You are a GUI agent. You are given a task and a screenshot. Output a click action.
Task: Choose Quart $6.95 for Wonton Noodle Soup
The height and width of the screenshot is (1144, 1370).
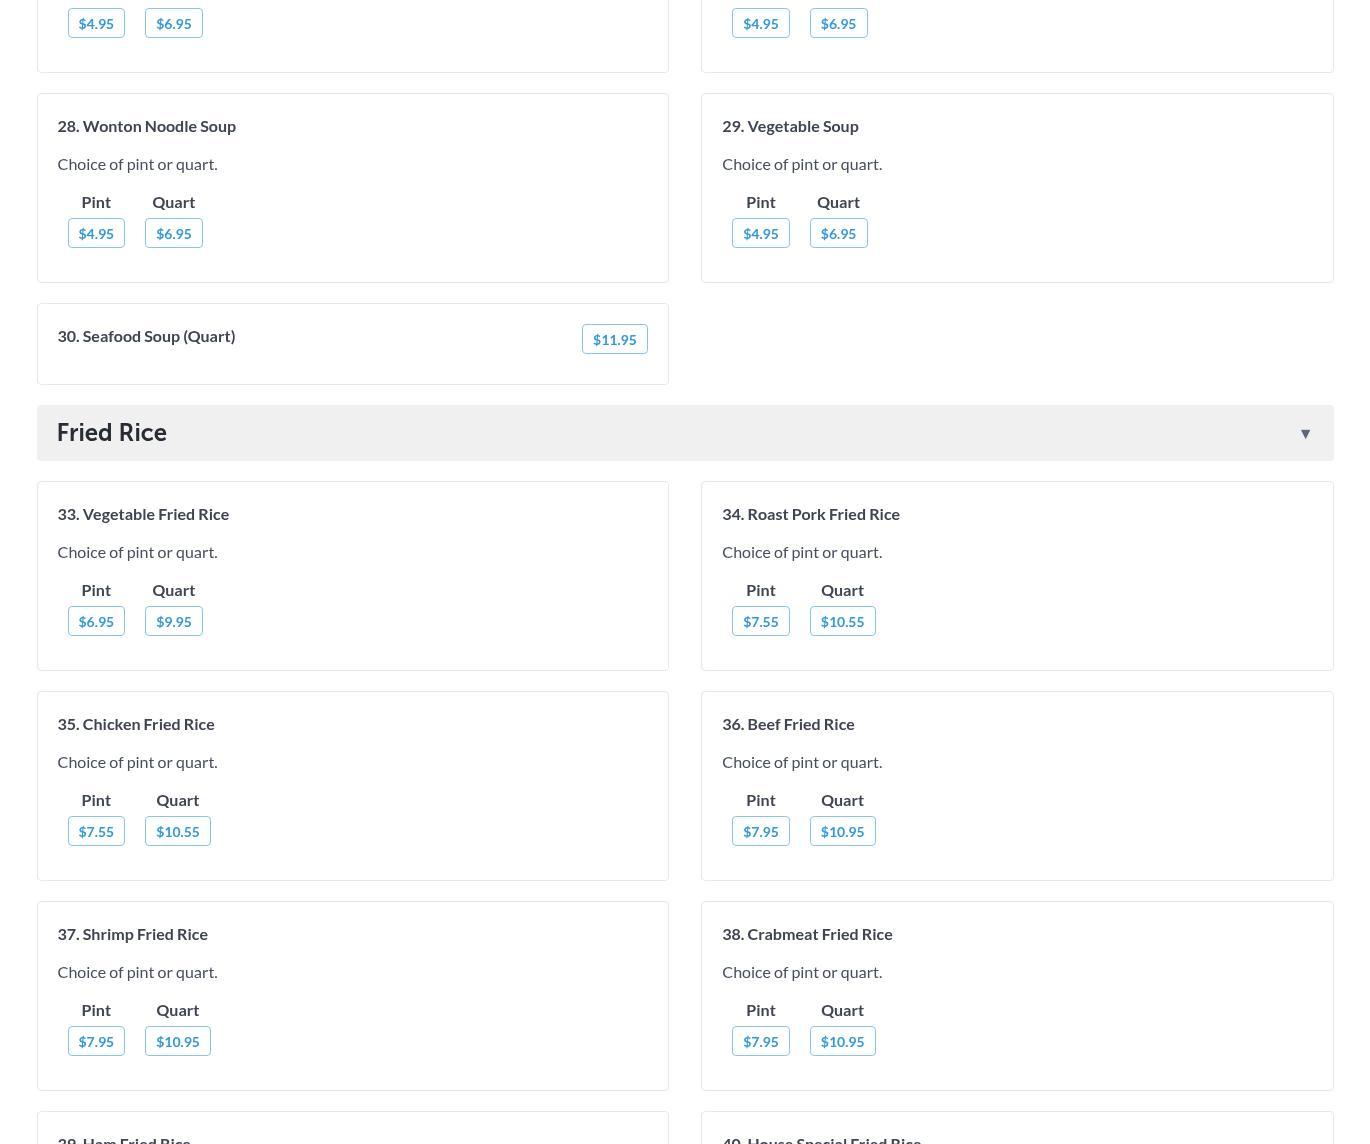[173, 234]
